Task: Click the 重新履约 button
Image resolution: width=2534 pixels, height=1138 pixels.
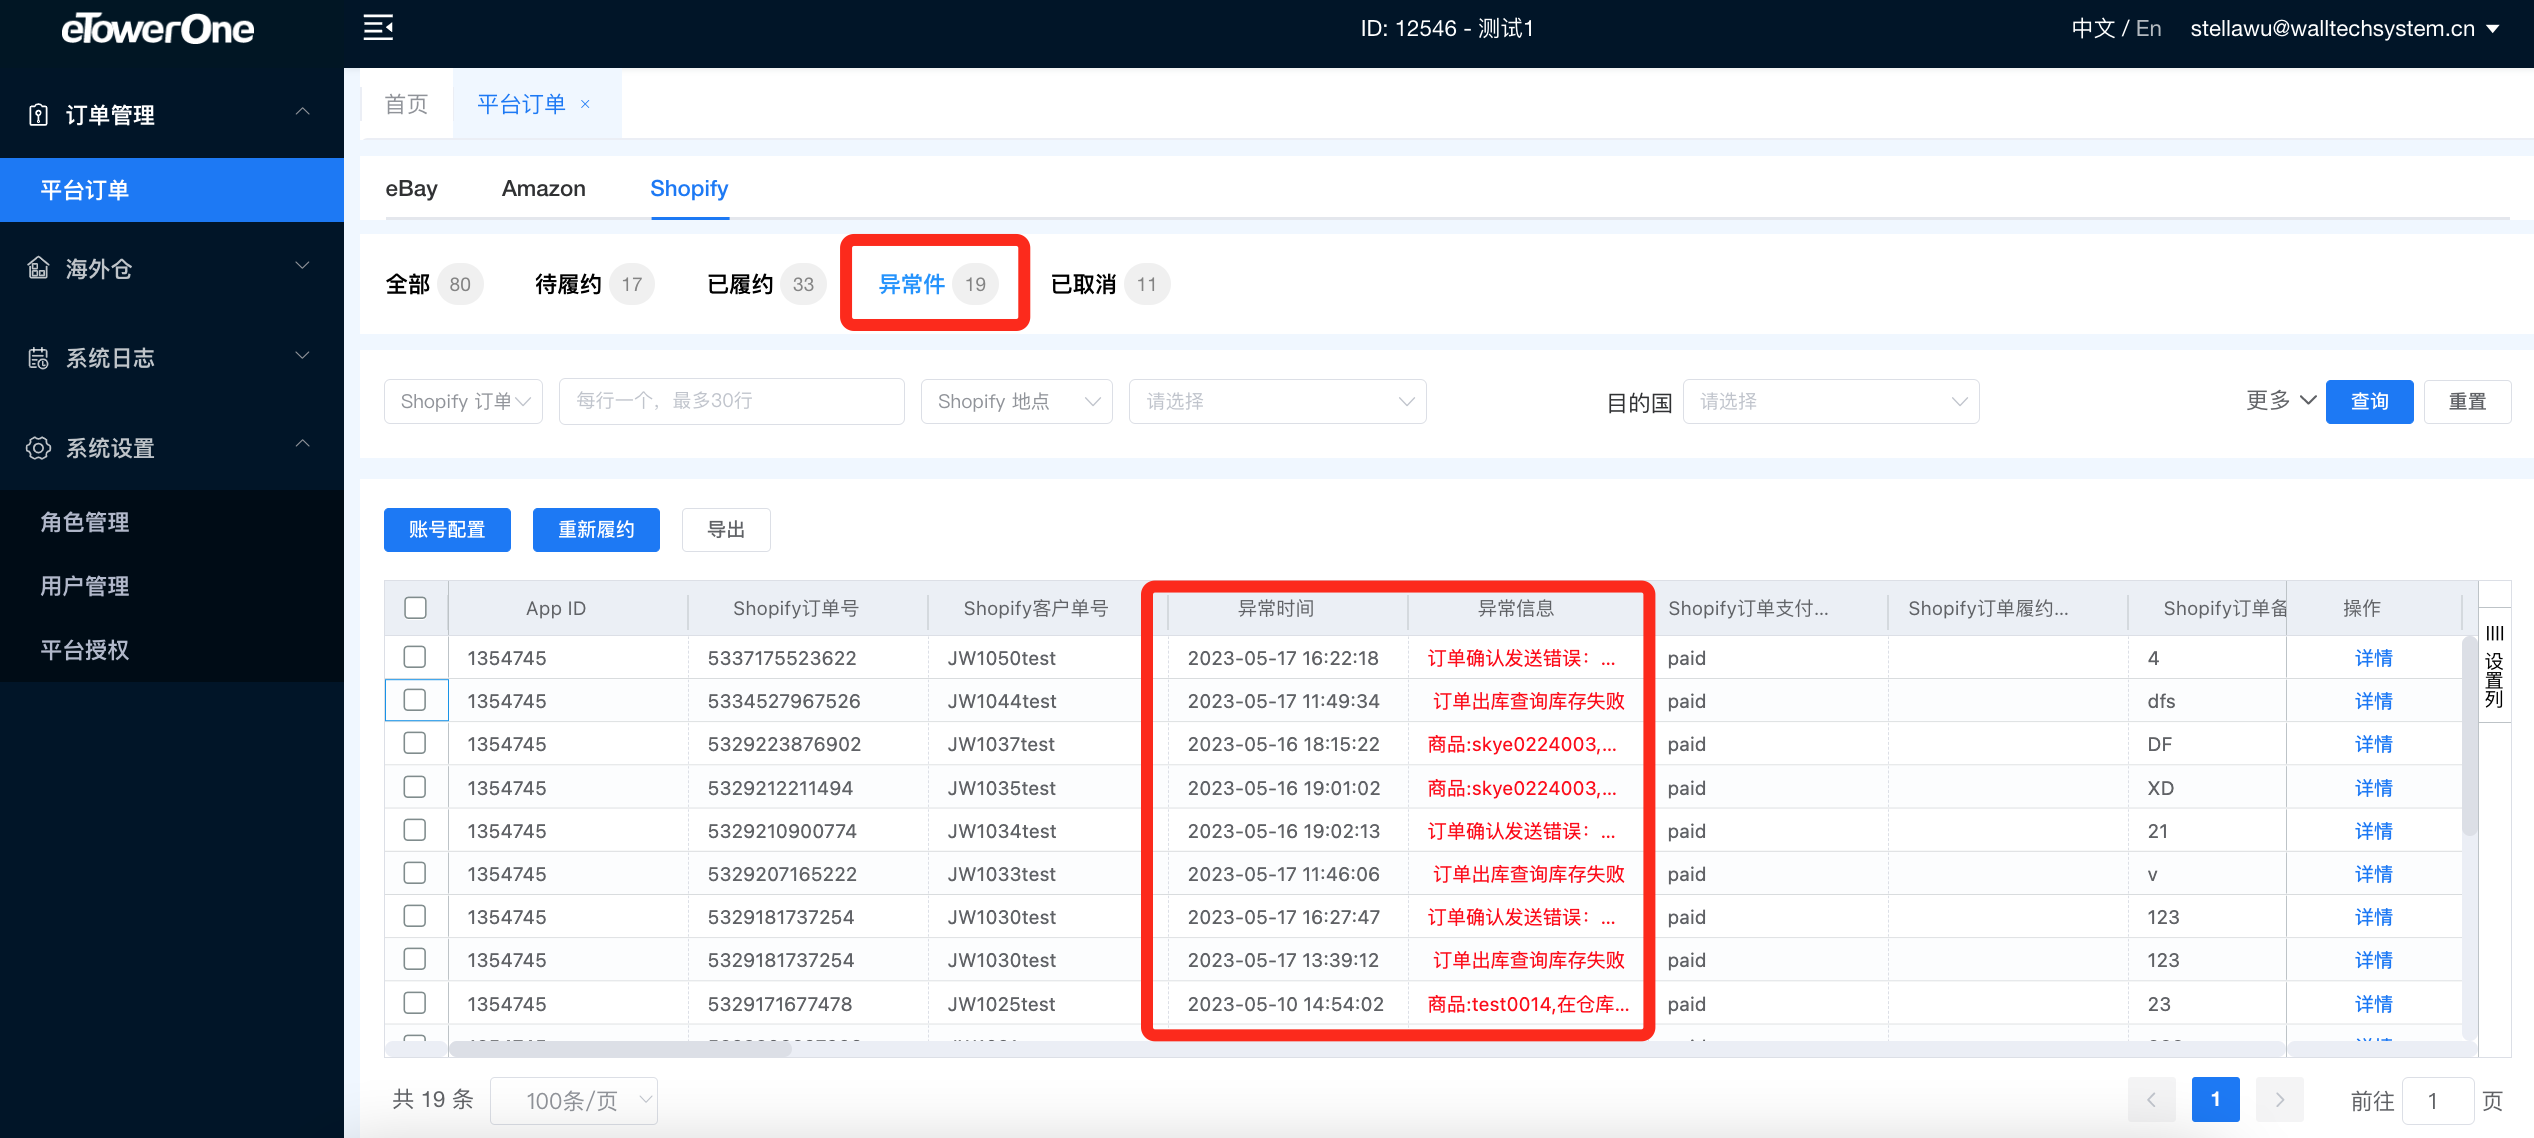Action: coord(596,529)
